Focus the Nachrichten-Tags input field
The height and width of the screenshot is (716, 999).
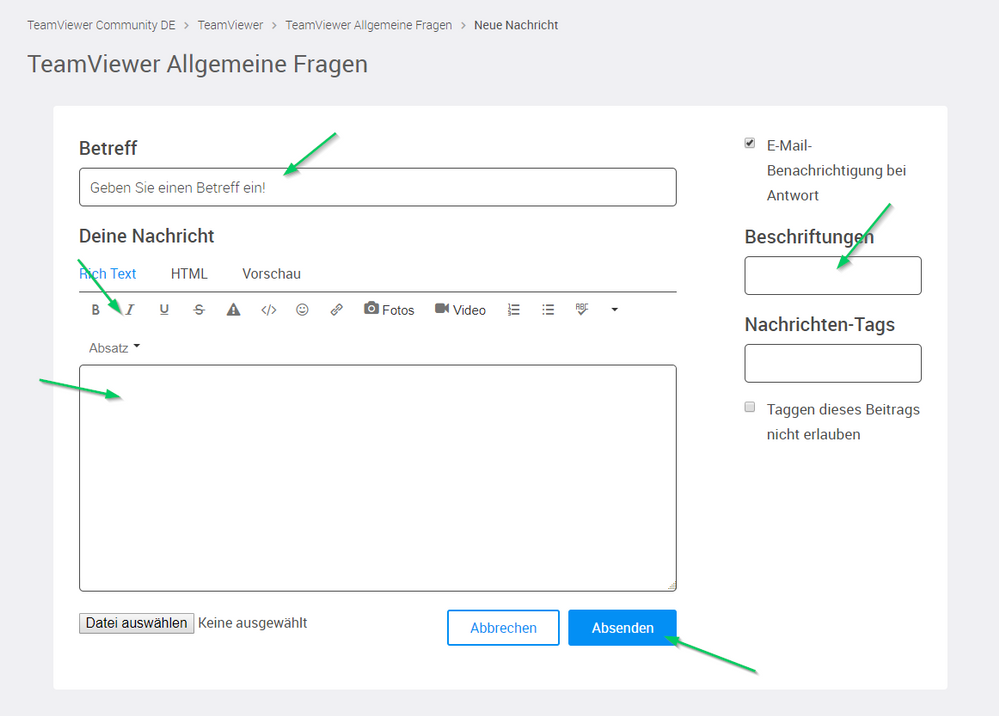[833, 363]
